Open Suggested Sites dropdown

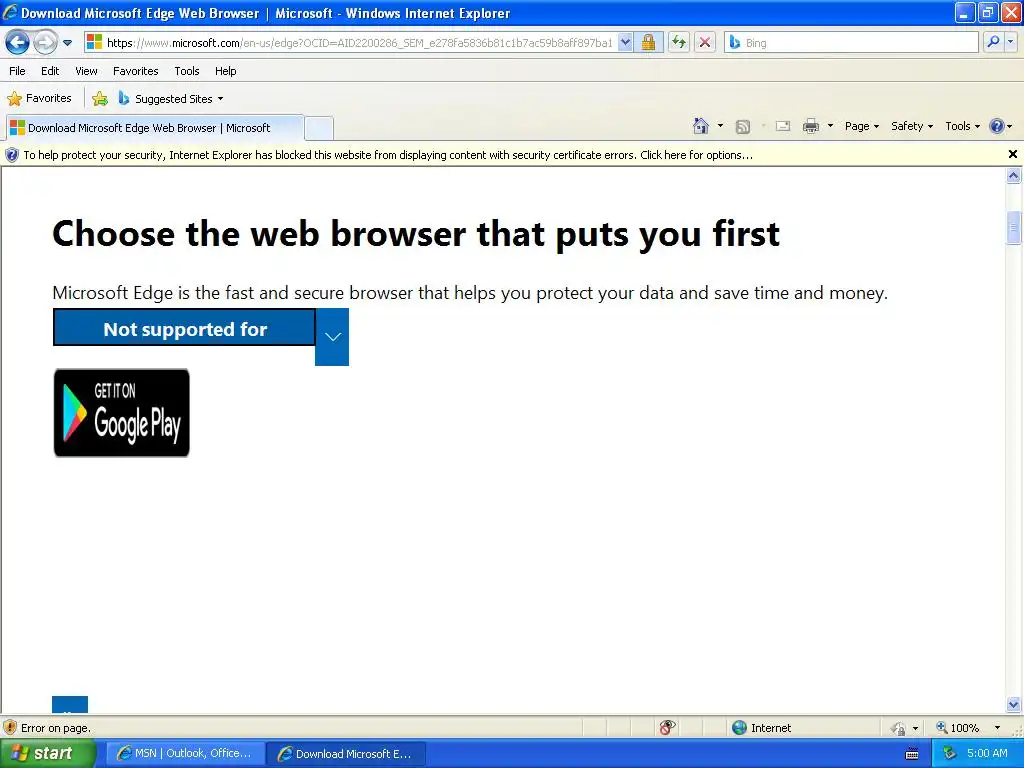171,99
